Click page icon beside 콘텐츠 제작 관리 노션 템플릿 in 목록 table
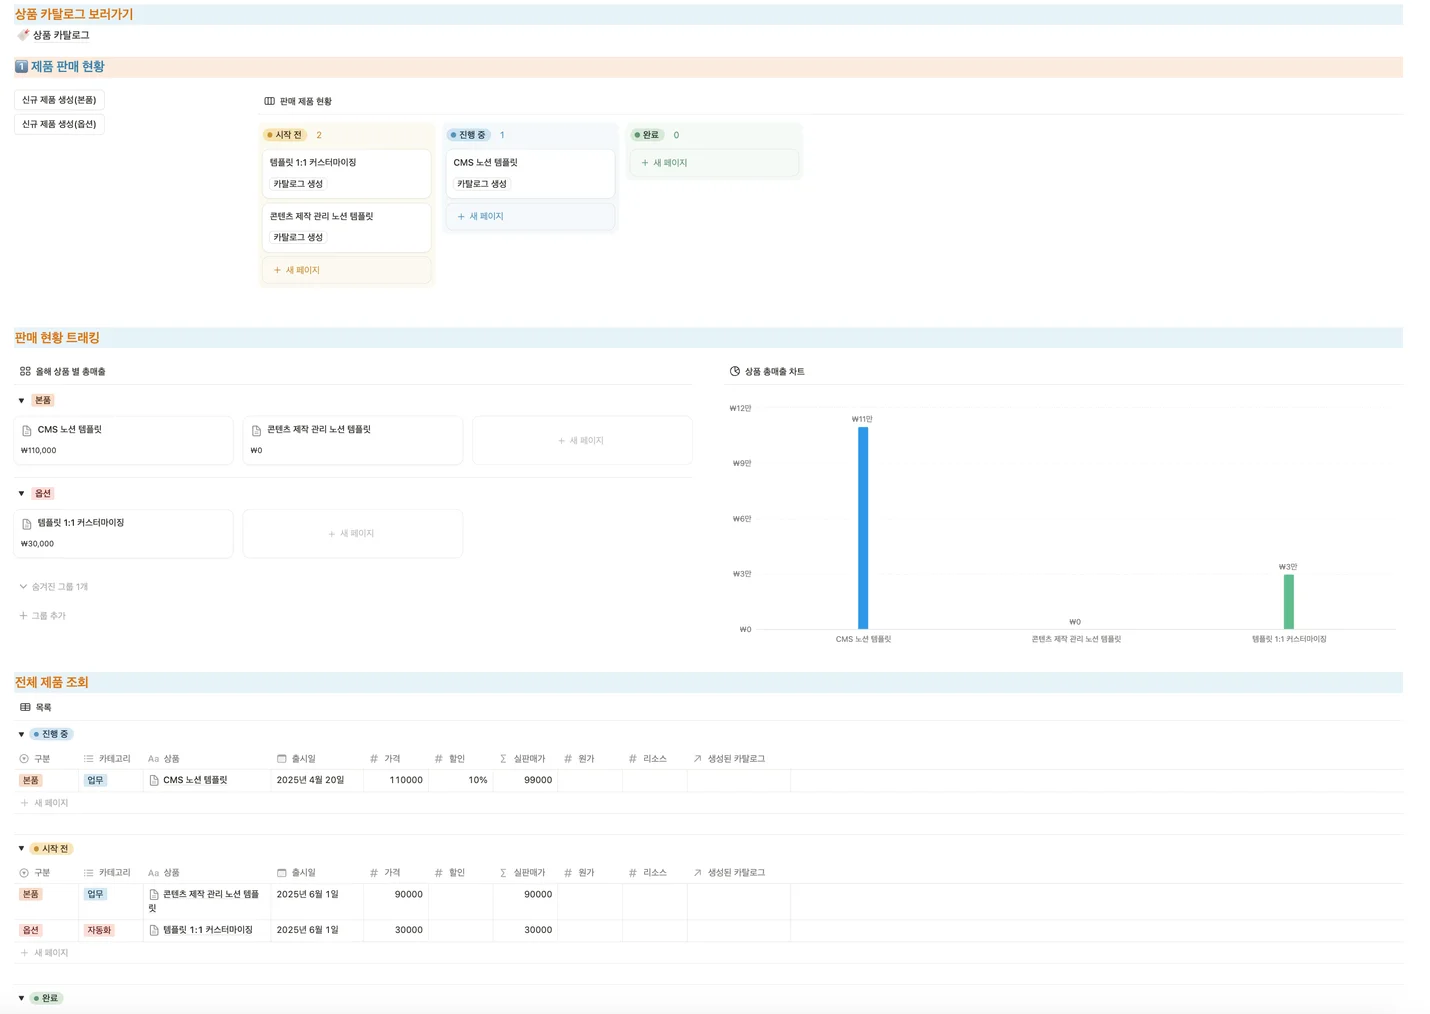Image resolution: width=1430 pixels, height=1014 pixels. point(154,895)
